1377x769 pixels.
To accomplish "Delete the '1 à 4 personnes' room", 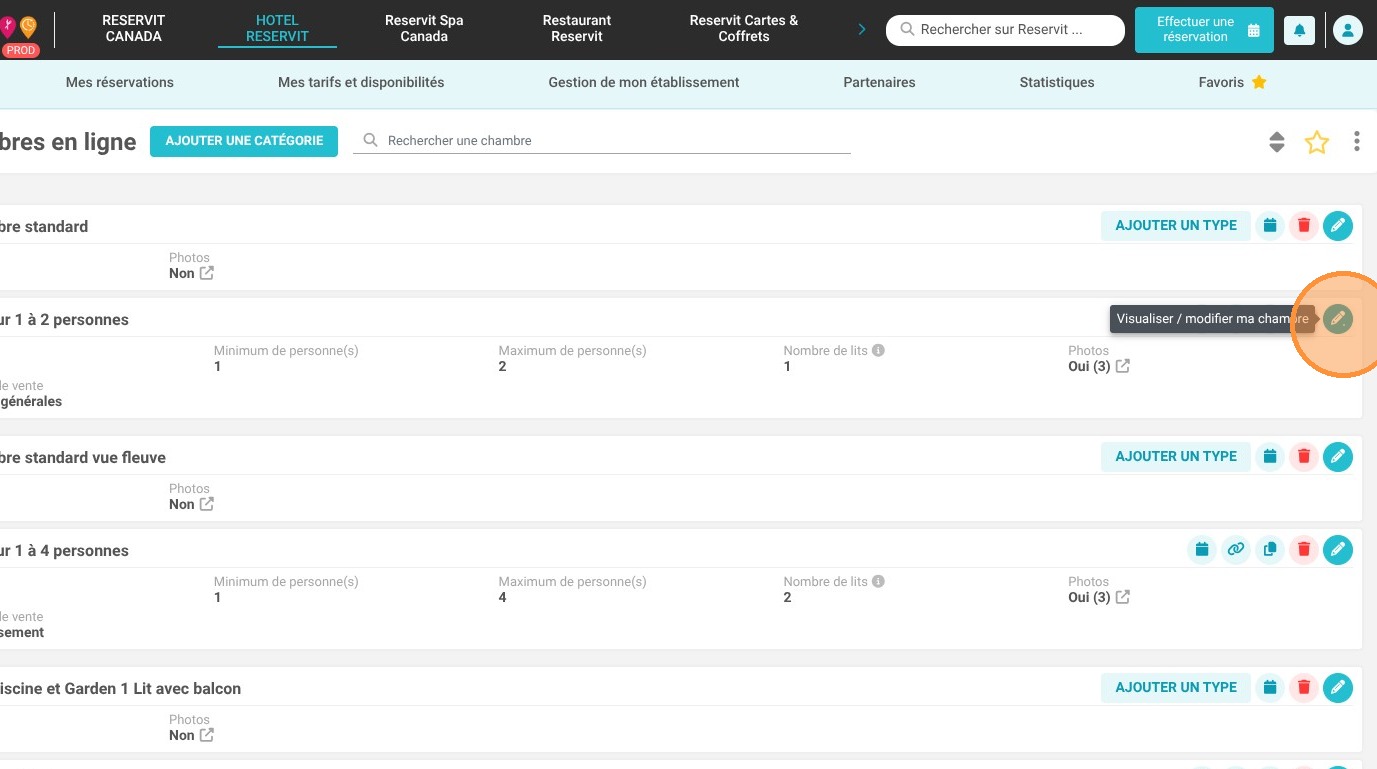I will pyautogui.click(x=1304, y=549).
